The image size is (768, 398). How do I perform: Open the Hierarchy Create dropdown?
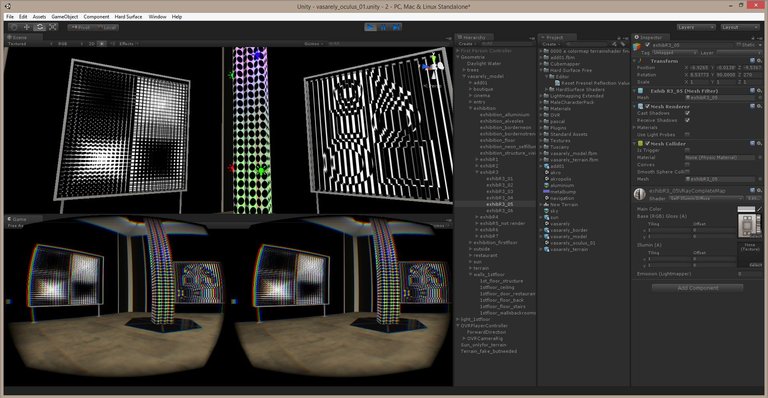click(467, 44)
